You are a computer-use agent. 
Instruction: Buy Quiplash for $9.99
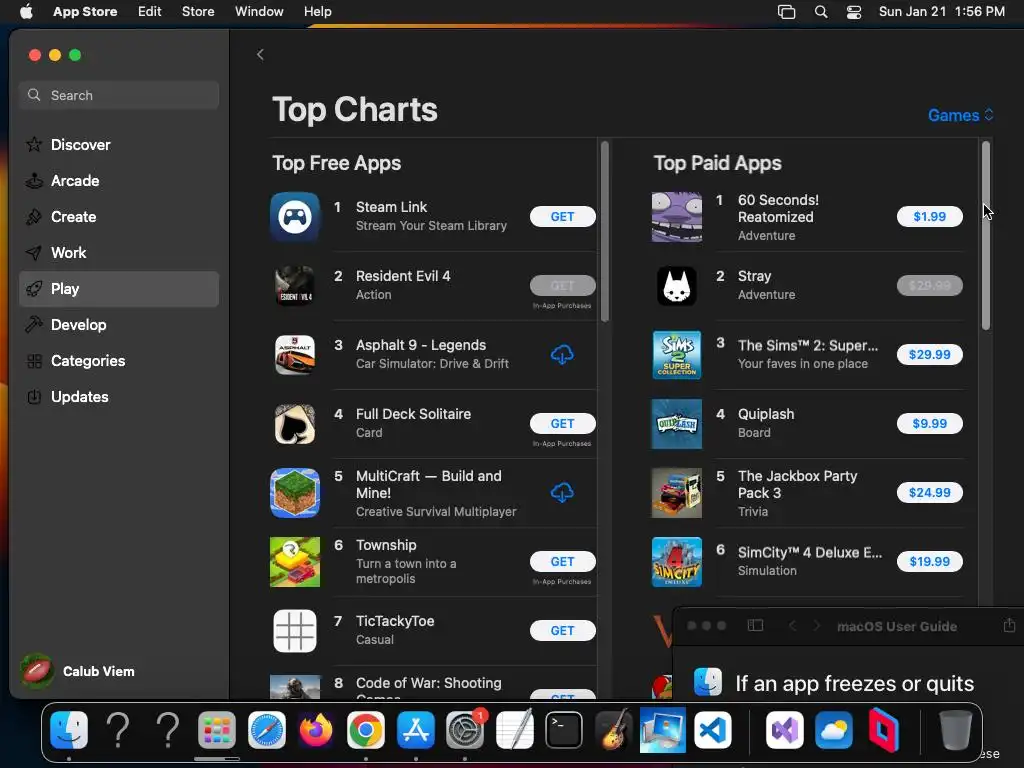(x=929, y=424)
